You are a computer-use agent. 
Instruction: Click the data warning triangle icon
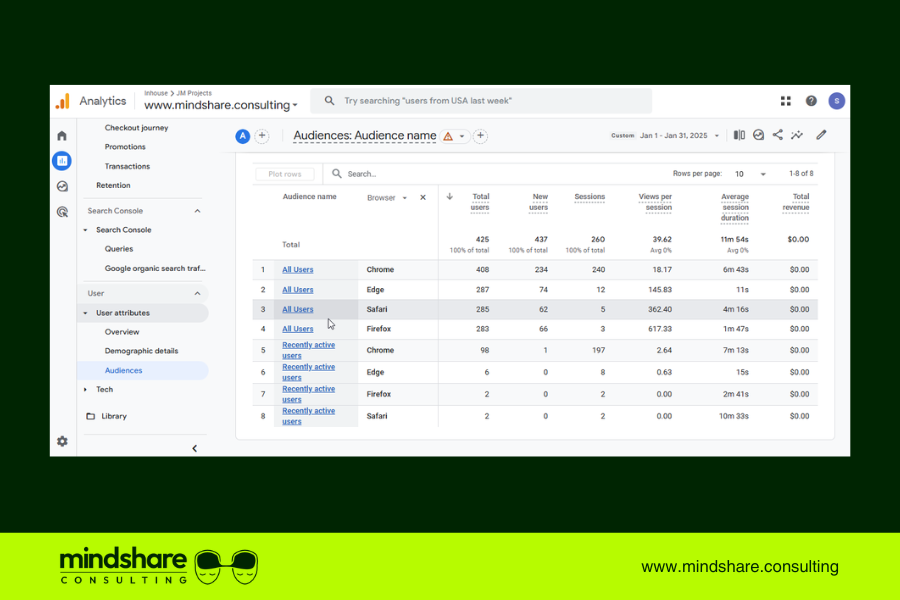(x=448, y=137)
